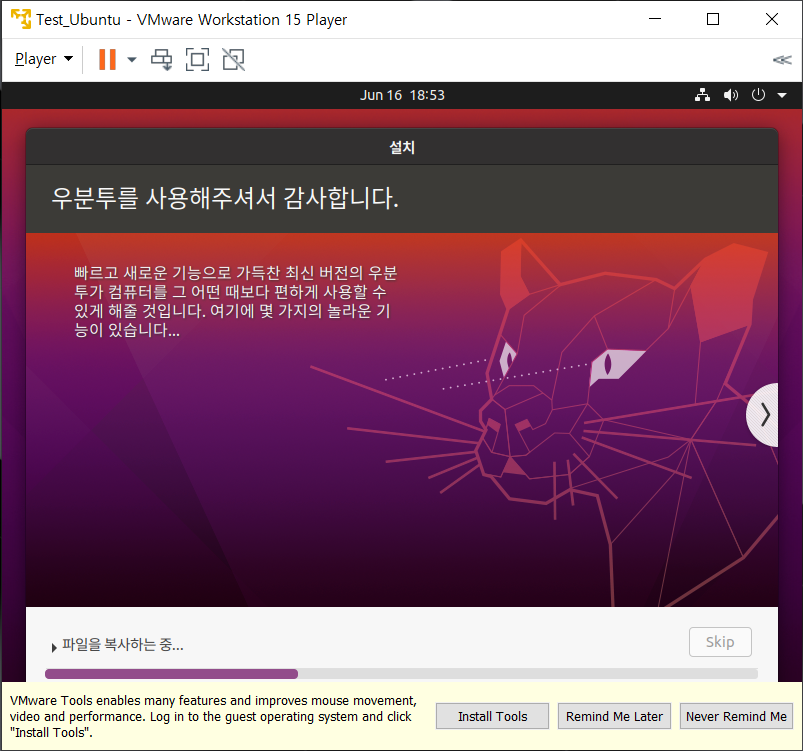Toggle the Unity mode icon
Viewport: 803px width, 751px height.
234,59
